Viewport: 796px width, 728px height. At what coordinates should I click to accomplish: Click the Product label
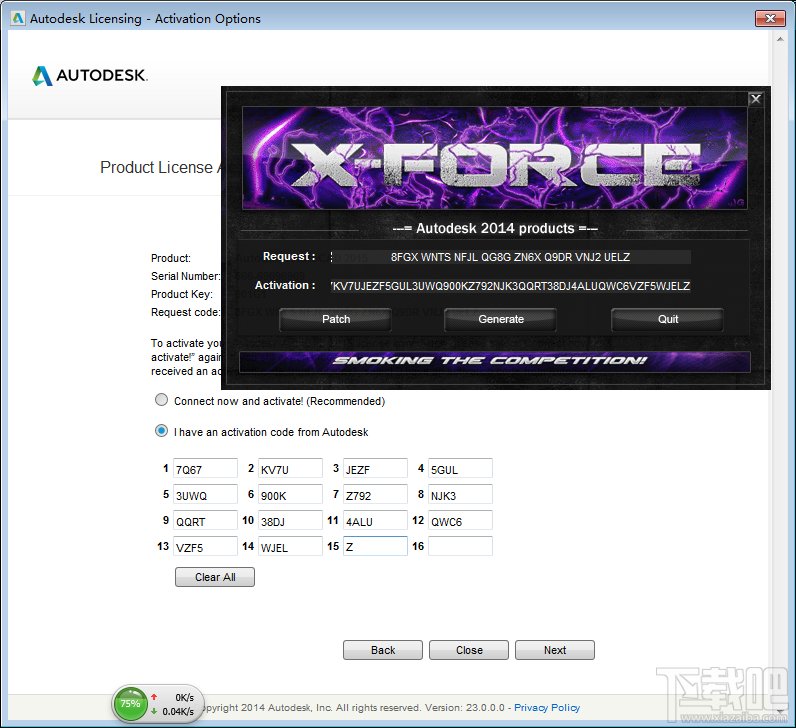171,258
